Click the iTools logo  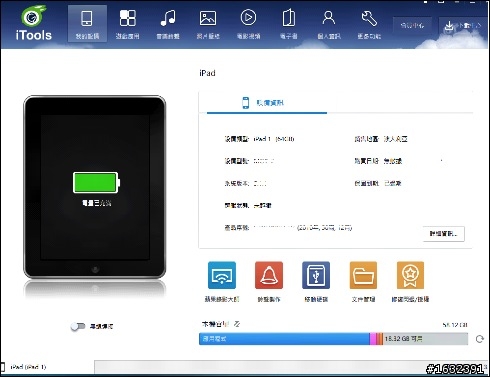pos(34,23)
